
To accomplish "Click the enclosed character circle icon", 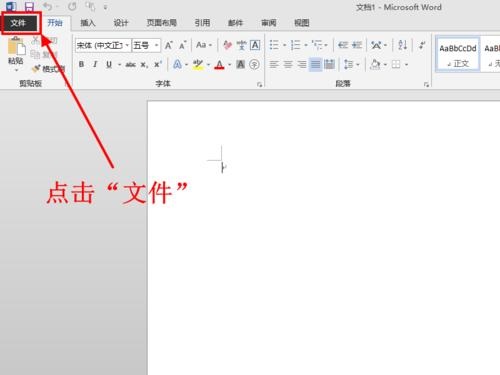I will tap(254, 64).
